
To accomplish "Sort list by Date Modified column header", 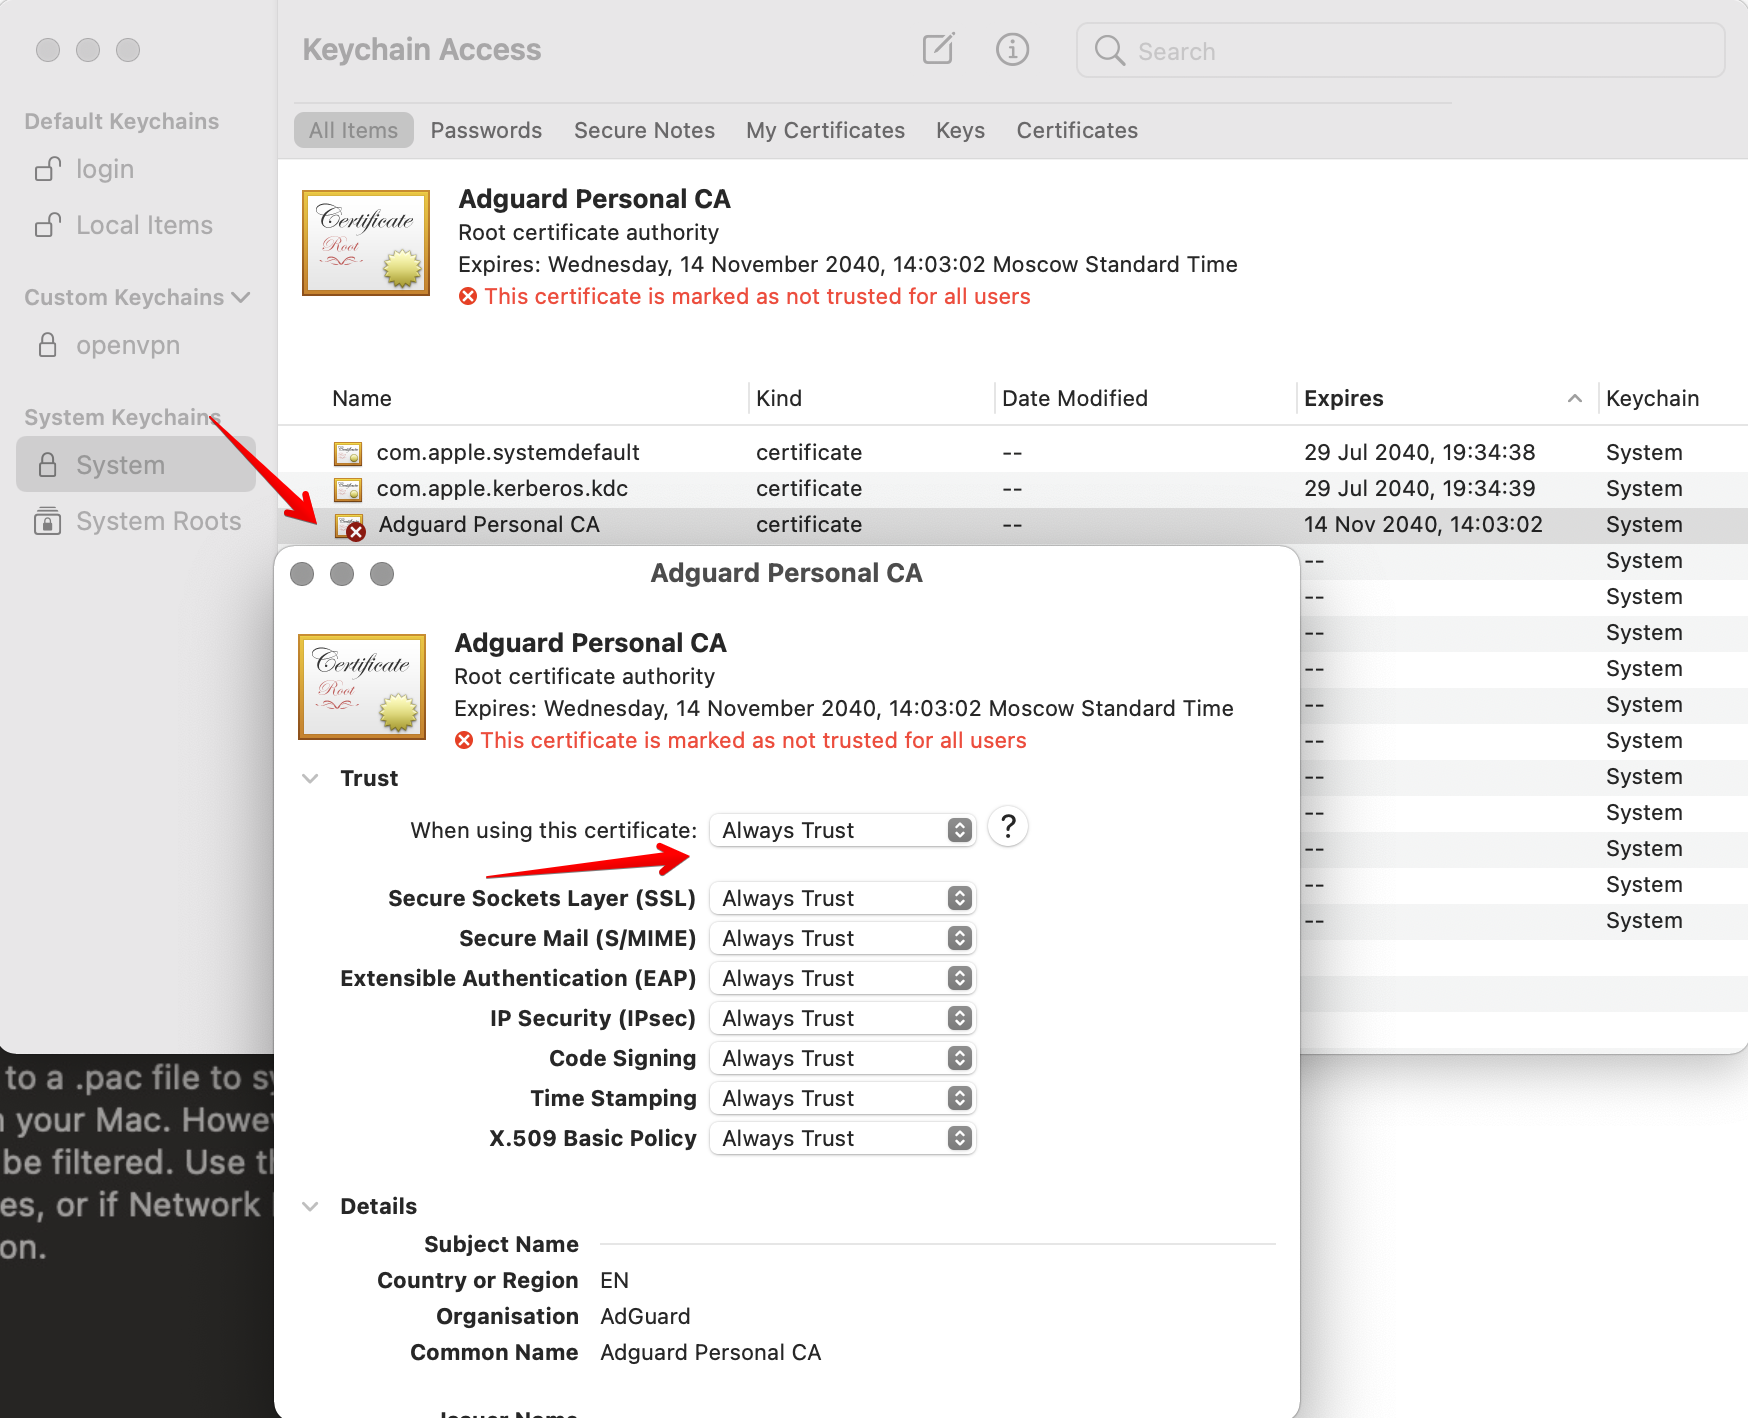I will pyautogui.click(x=1075, y=398).
